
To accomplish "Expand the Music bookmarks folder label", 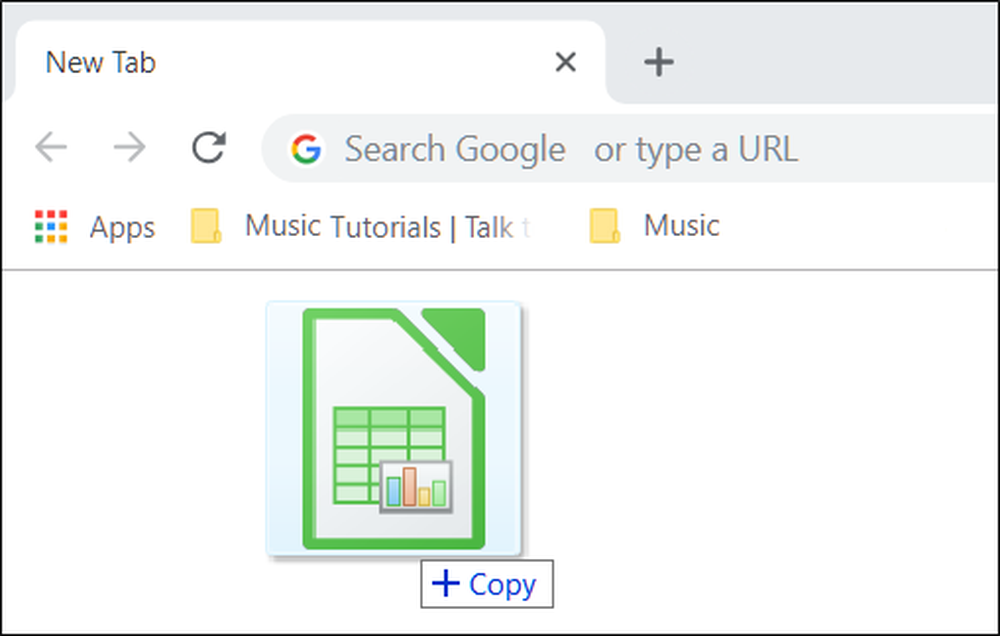I will (681, 225).
